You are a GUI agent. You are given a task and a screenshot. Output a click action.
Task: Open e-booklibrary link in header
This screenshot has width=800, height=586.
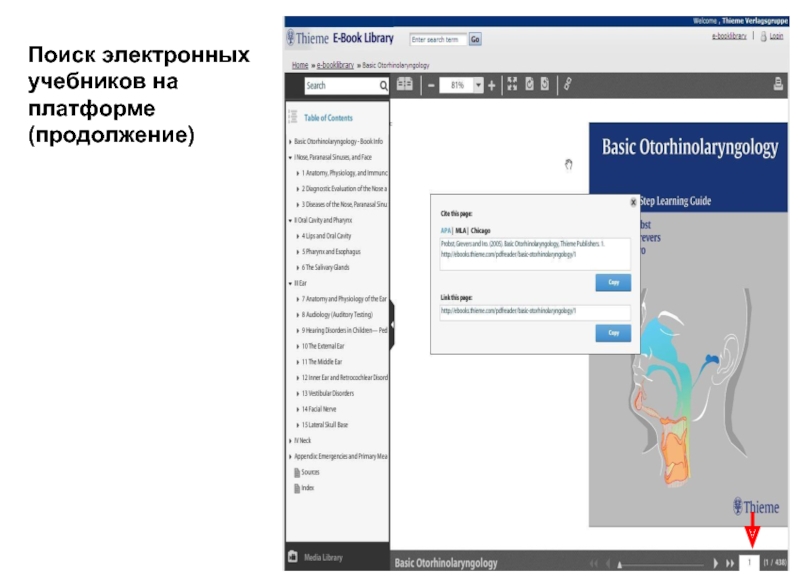(729, 36)
